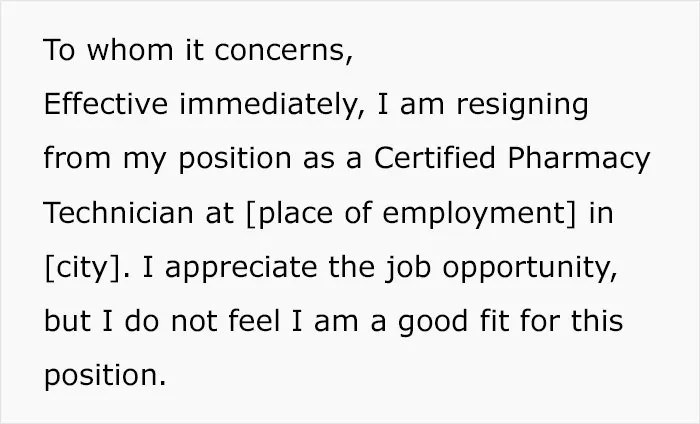Click the word 'whom' in the greeting
The image size is (700, 424).
(x=130, y=49)
